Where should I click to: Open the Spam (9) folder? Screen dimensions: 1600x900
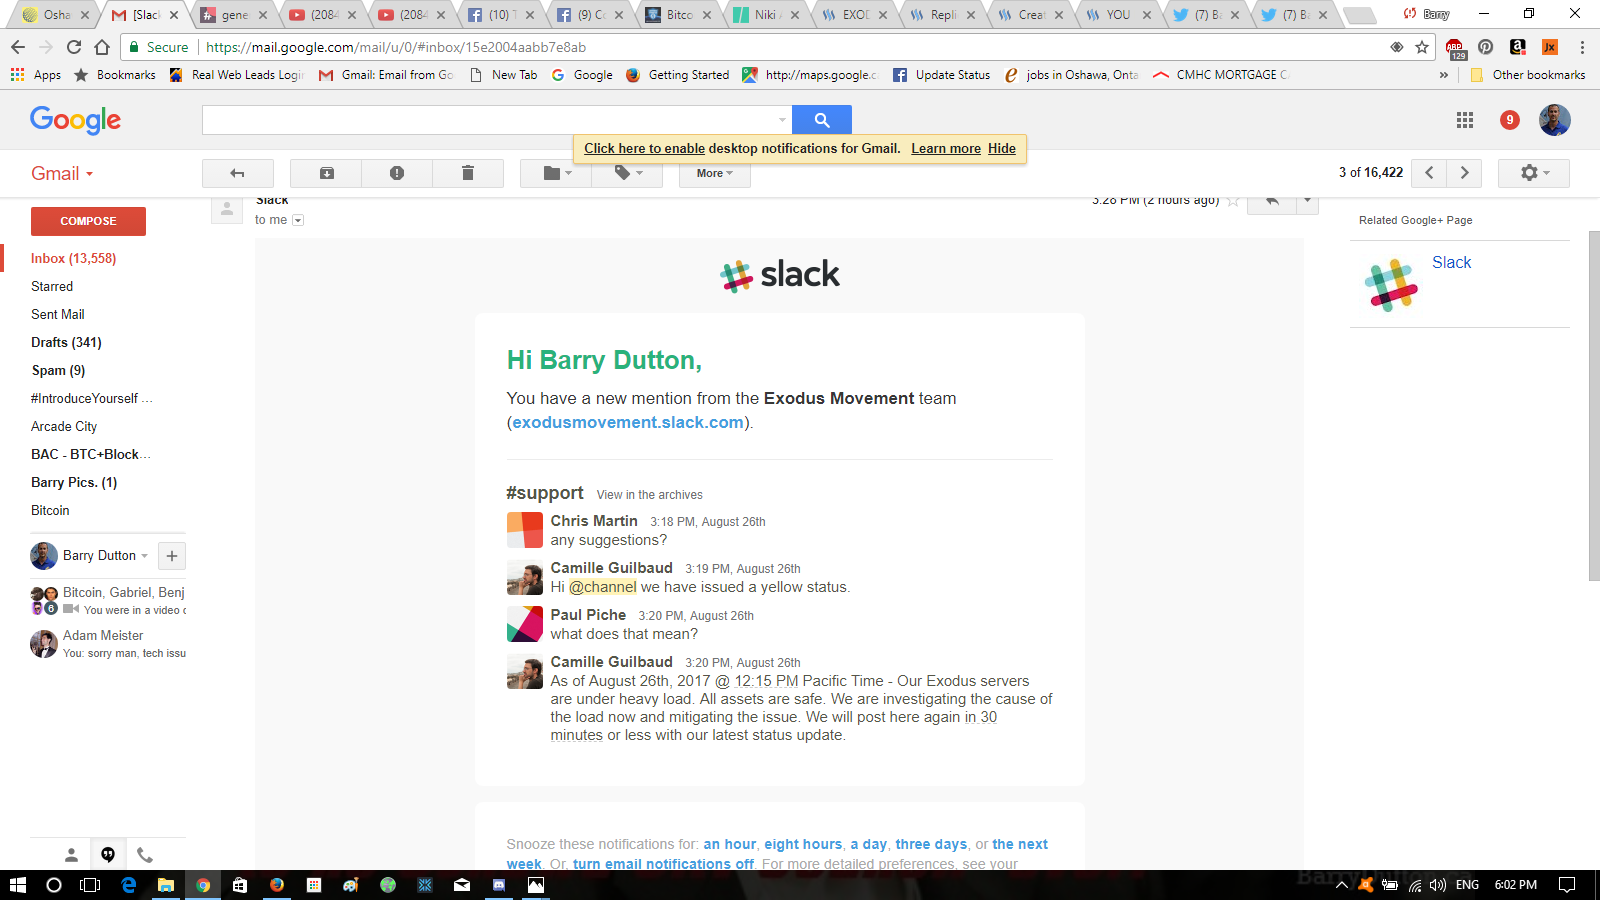pyautogui.click(x=58, y=370)
